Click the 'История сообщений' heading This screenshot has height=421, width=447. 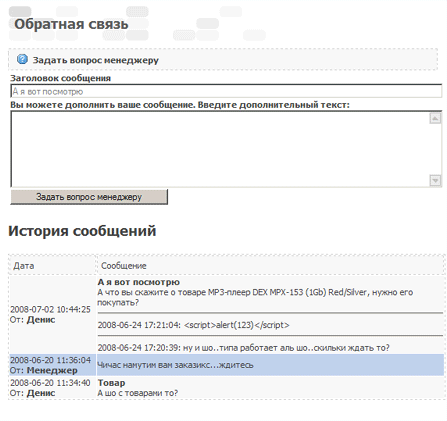pos(82,231)
